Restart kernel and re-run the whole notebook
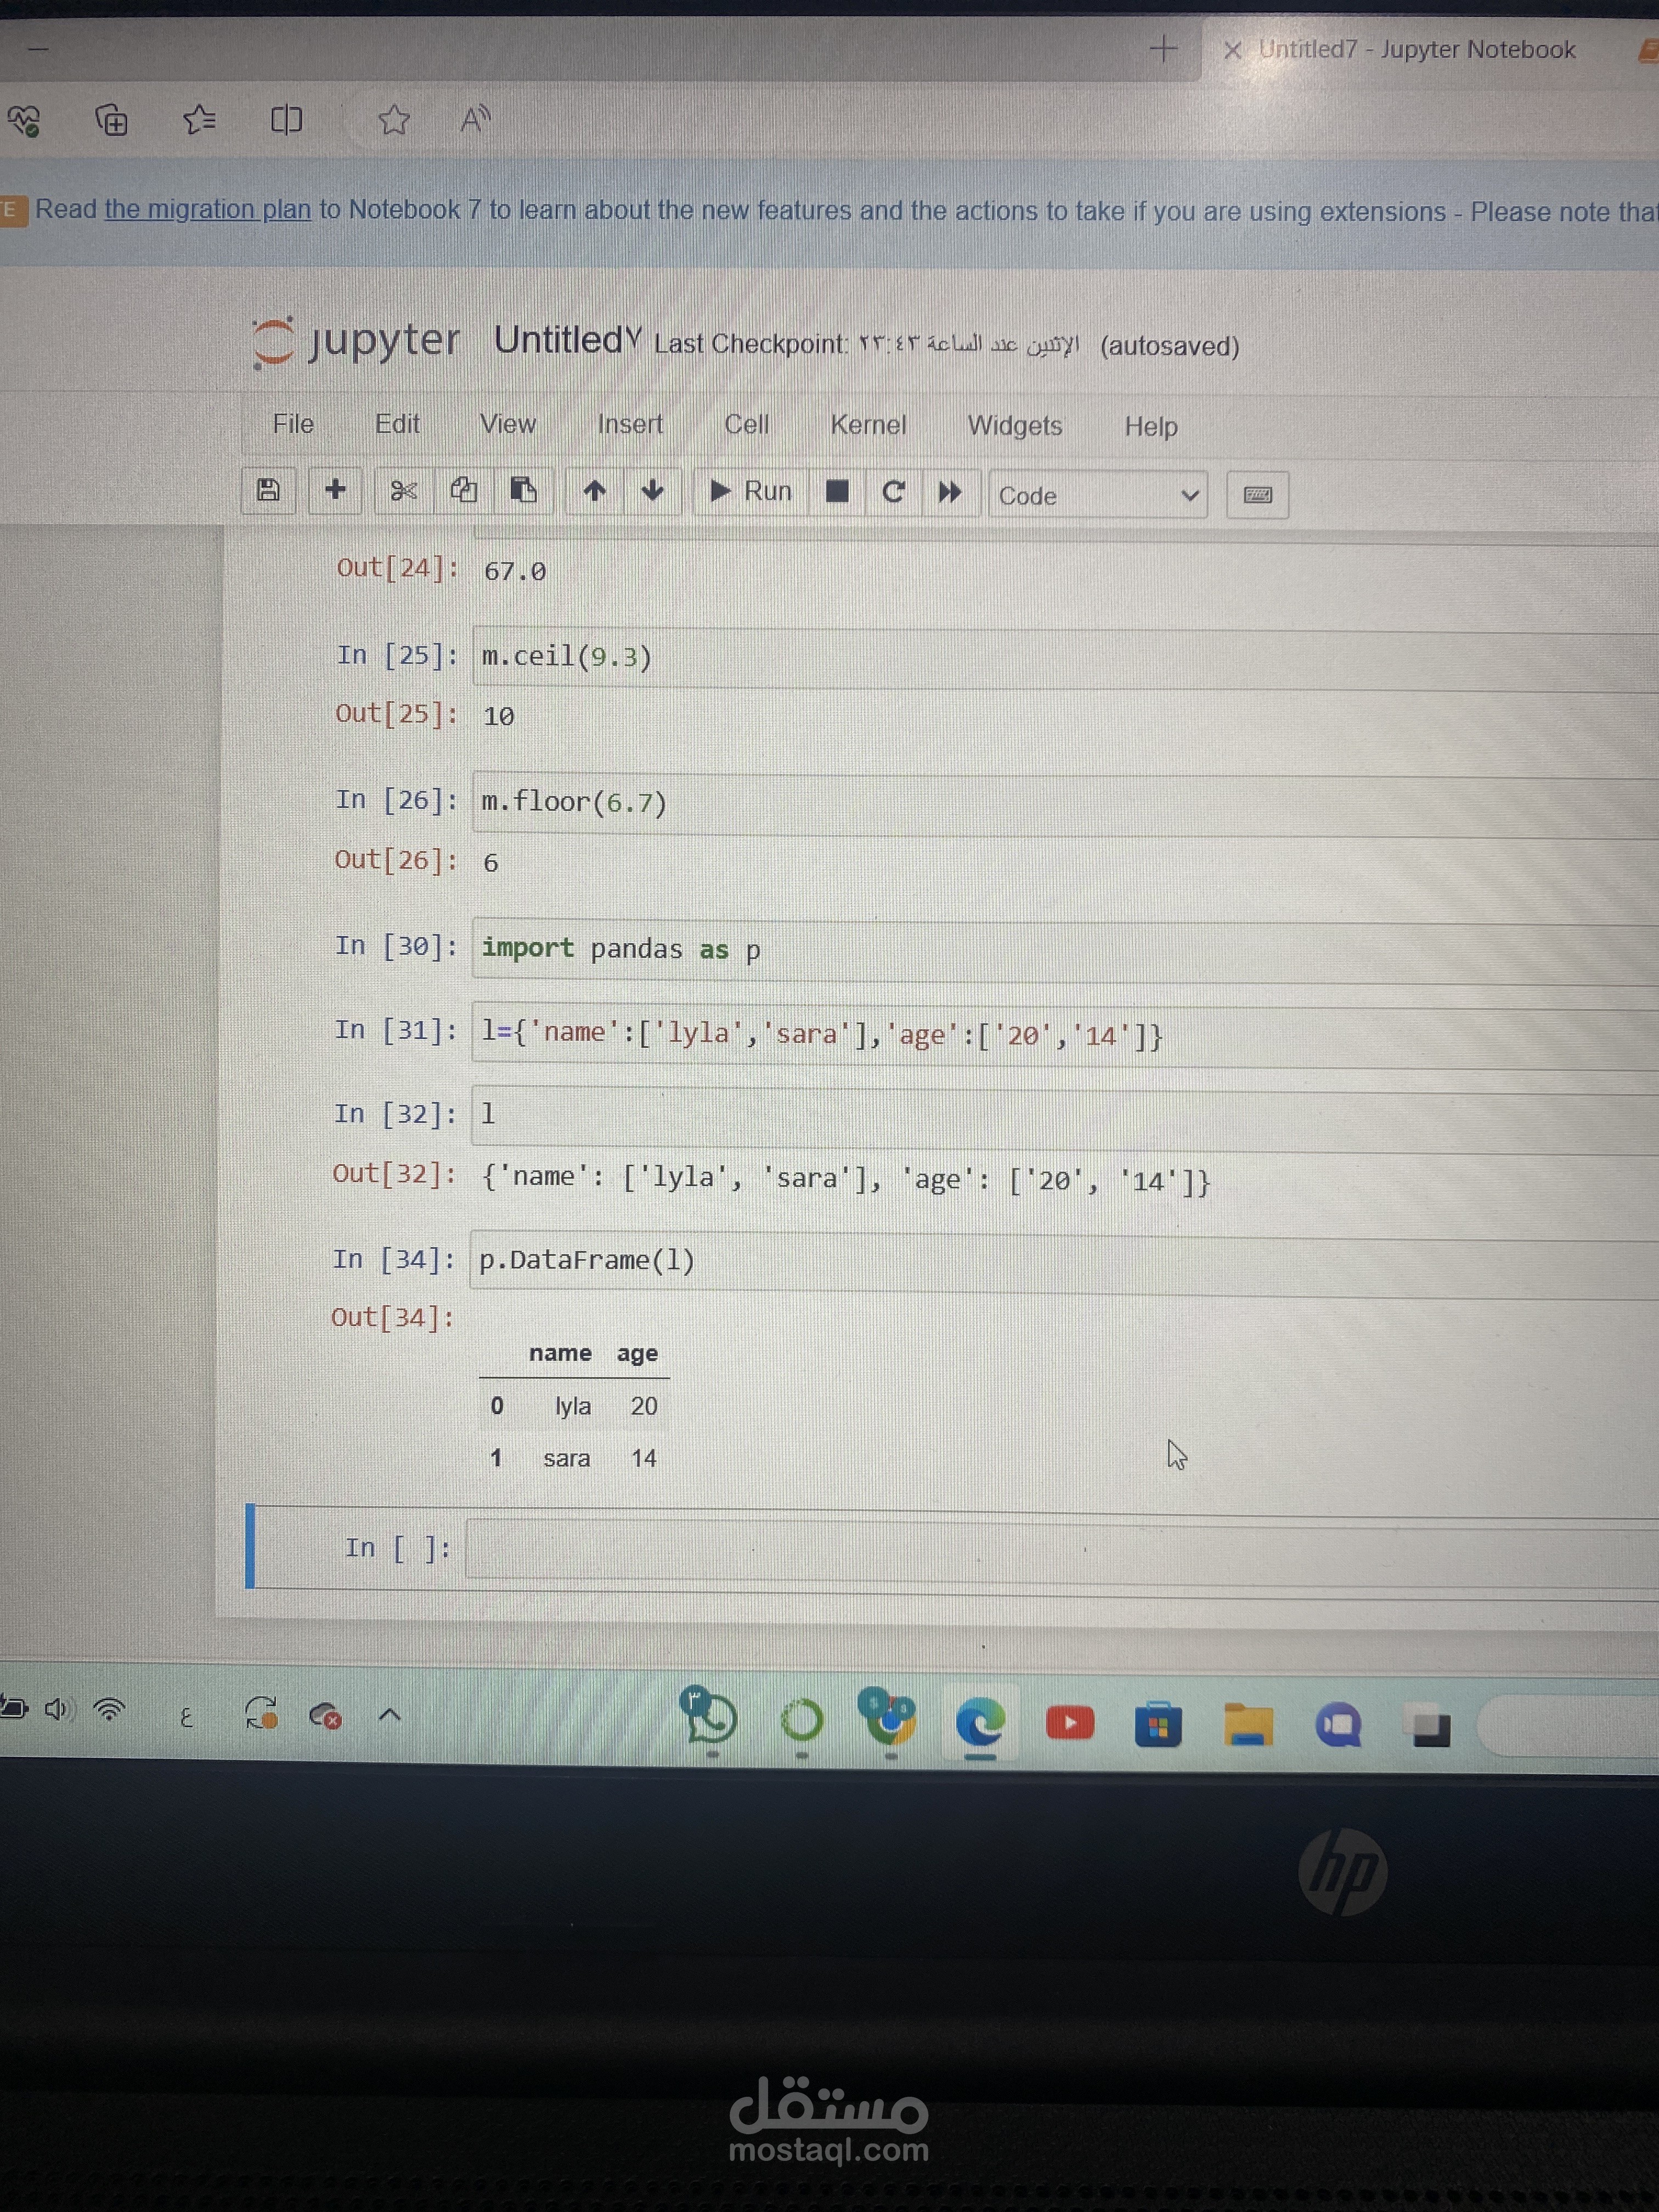Viewport: 1659px width, 2212px height. tap(949, 492)
